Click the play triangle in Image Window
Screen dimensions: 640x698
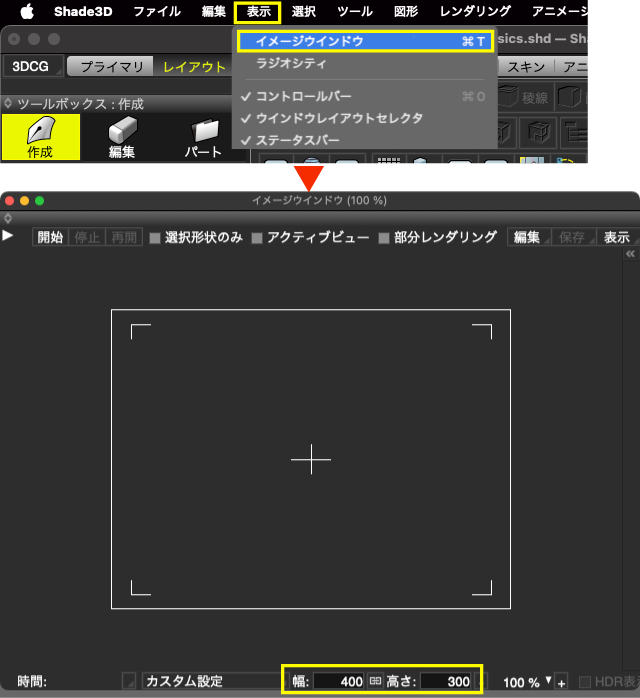pos(8,235)
